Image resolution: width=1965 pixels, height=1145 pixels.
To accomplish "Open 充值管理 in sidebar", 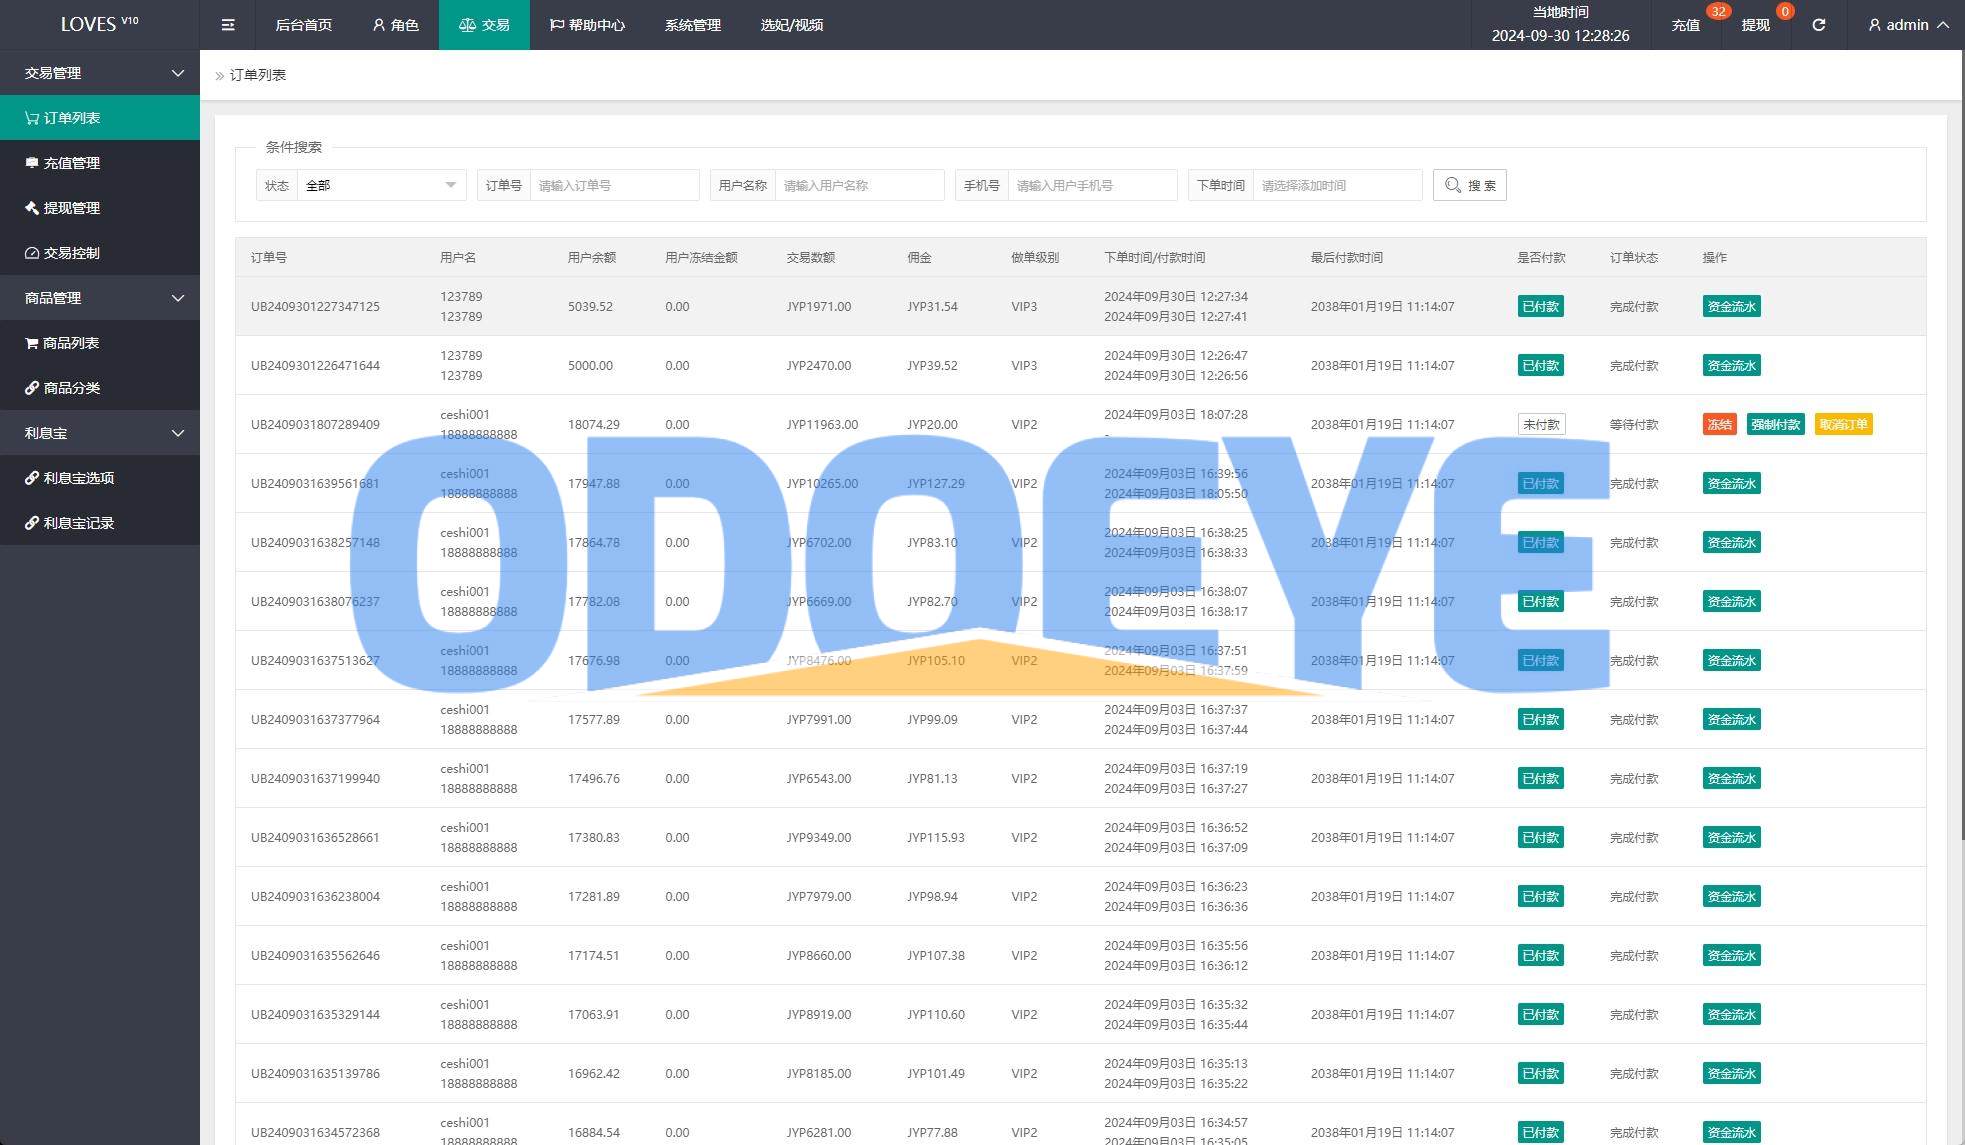I will [x=100, y=163].
